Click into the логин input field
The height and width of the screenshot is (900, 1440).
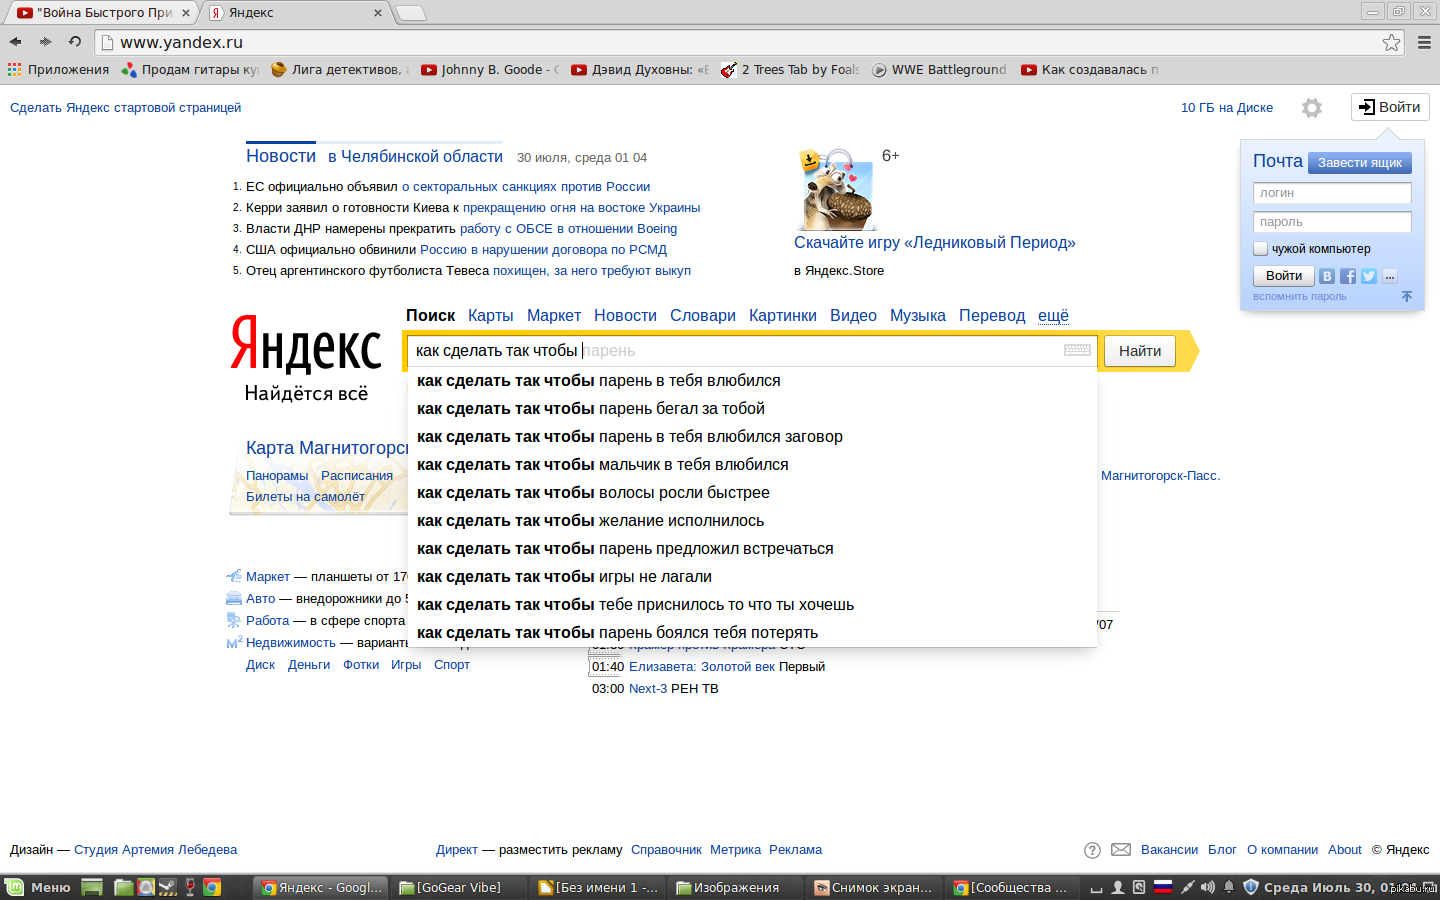pyautogui.click(x=1331, y=193)
